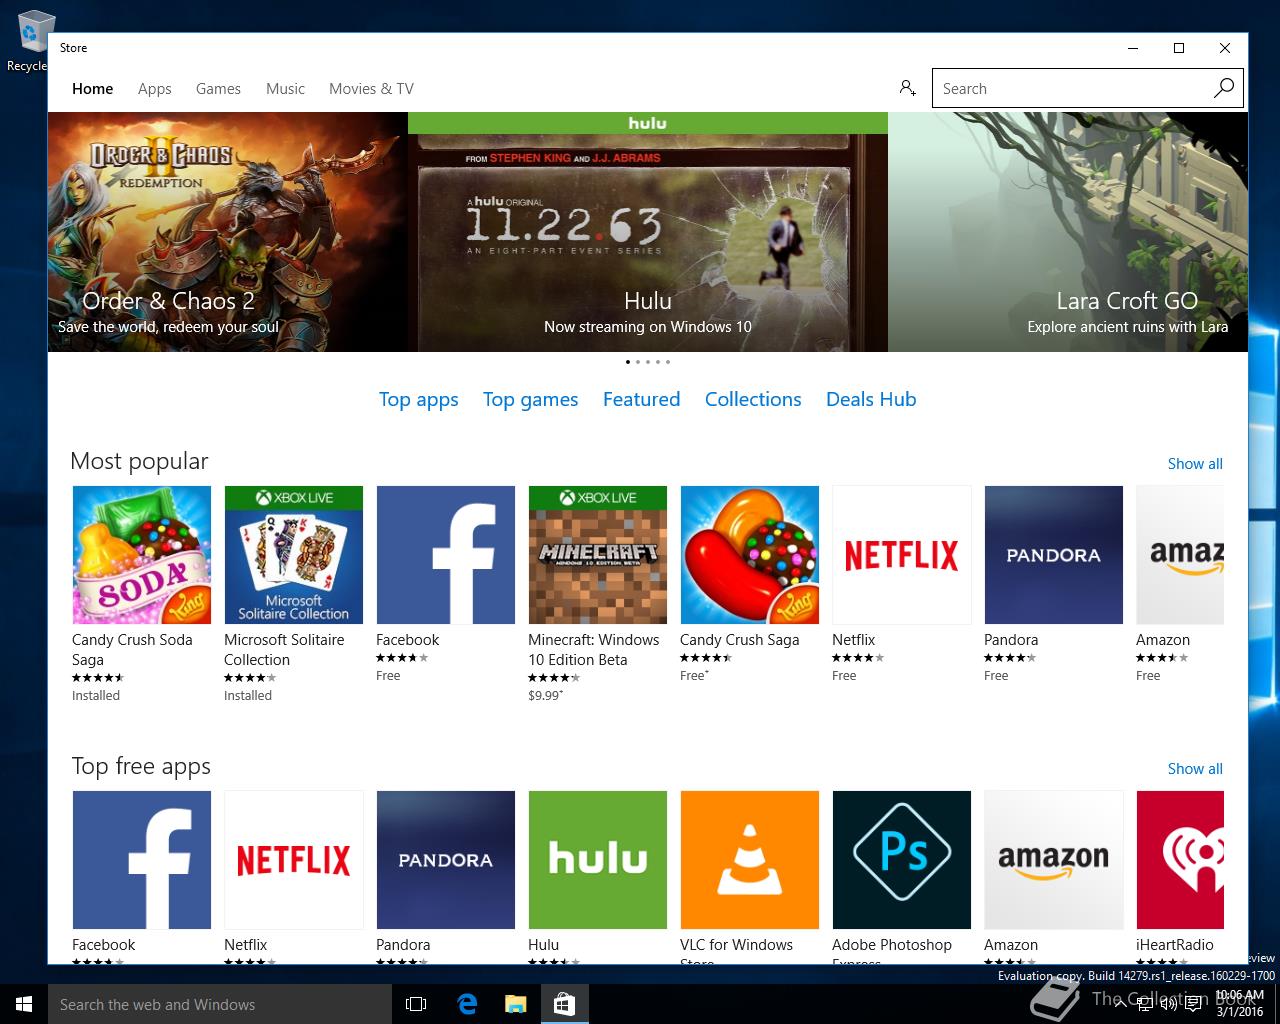Open the Order & Chaos 2 banner
Viewport: 1280px width, 1024px height.
click(x=228, y=232)
